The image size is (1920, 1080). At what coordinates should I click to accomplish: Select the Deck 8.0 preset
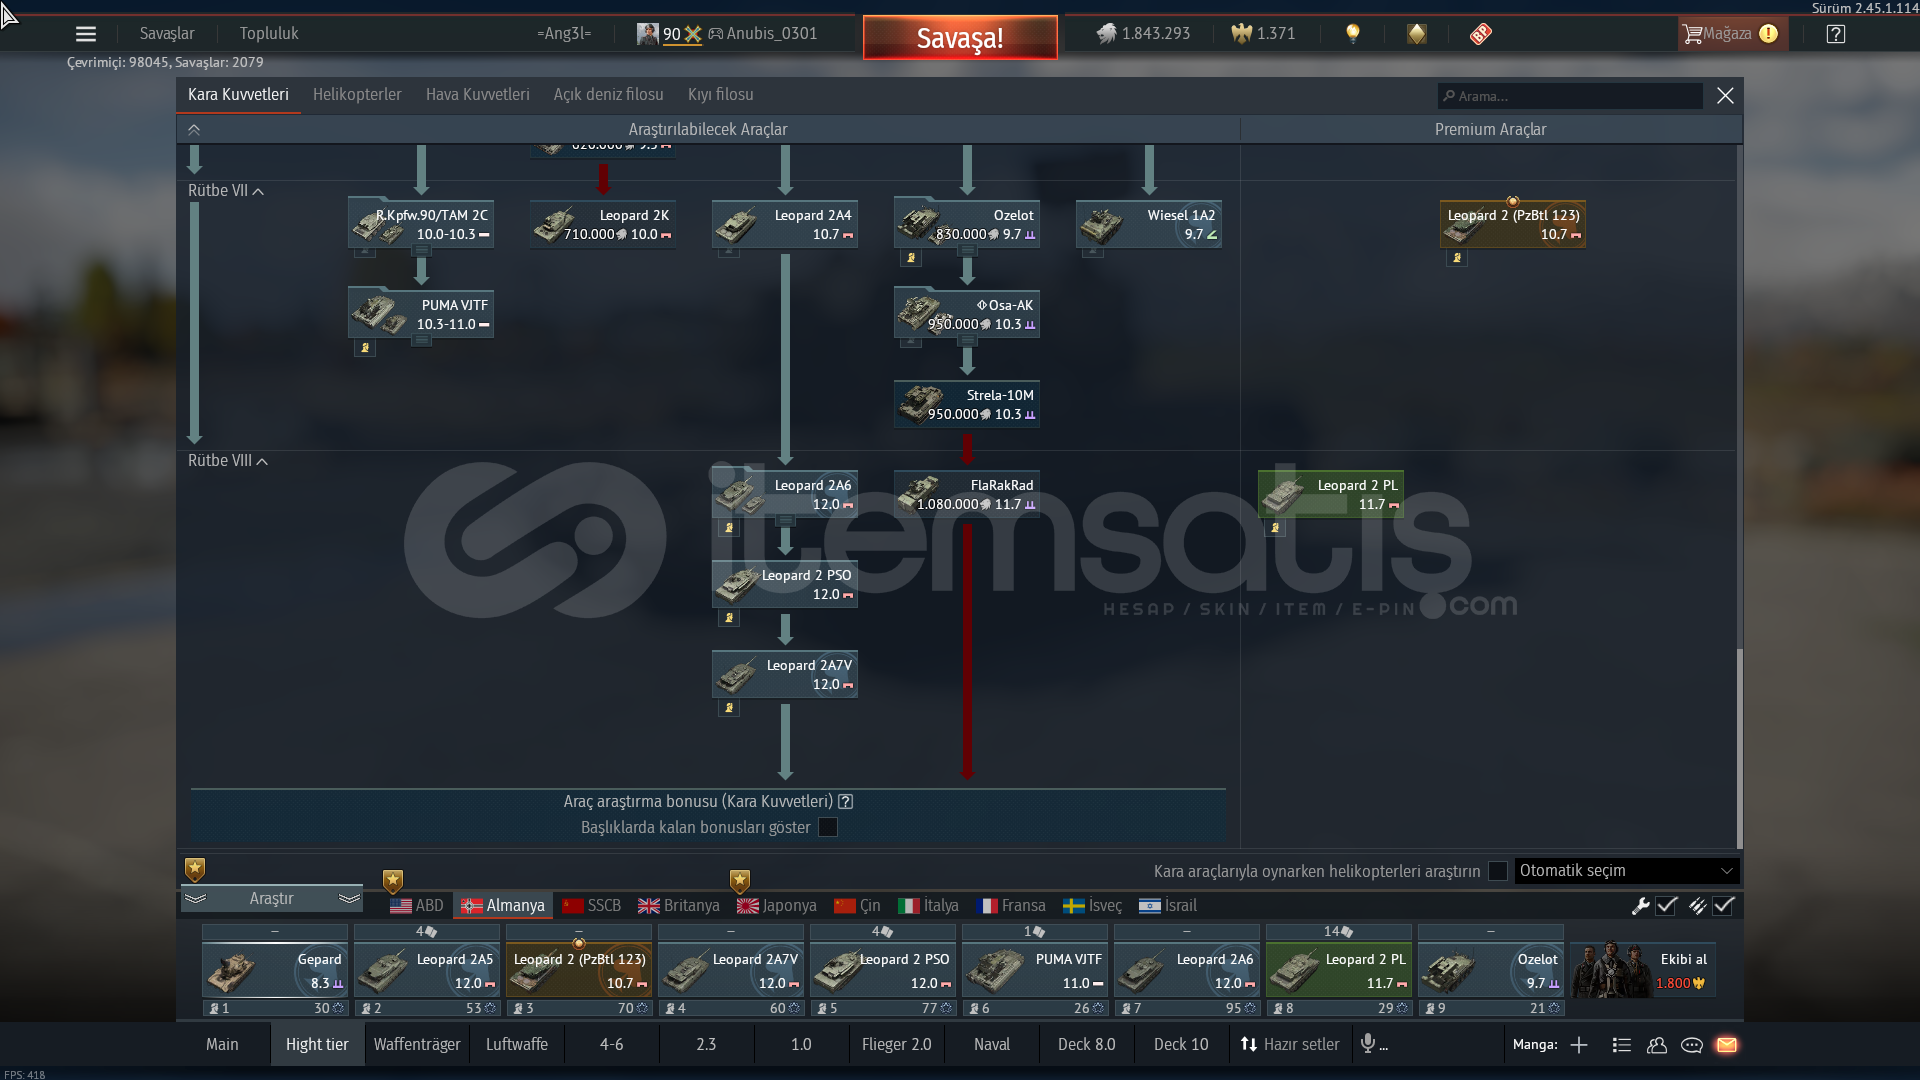pyautogui.click(x=1087, y=1044)
